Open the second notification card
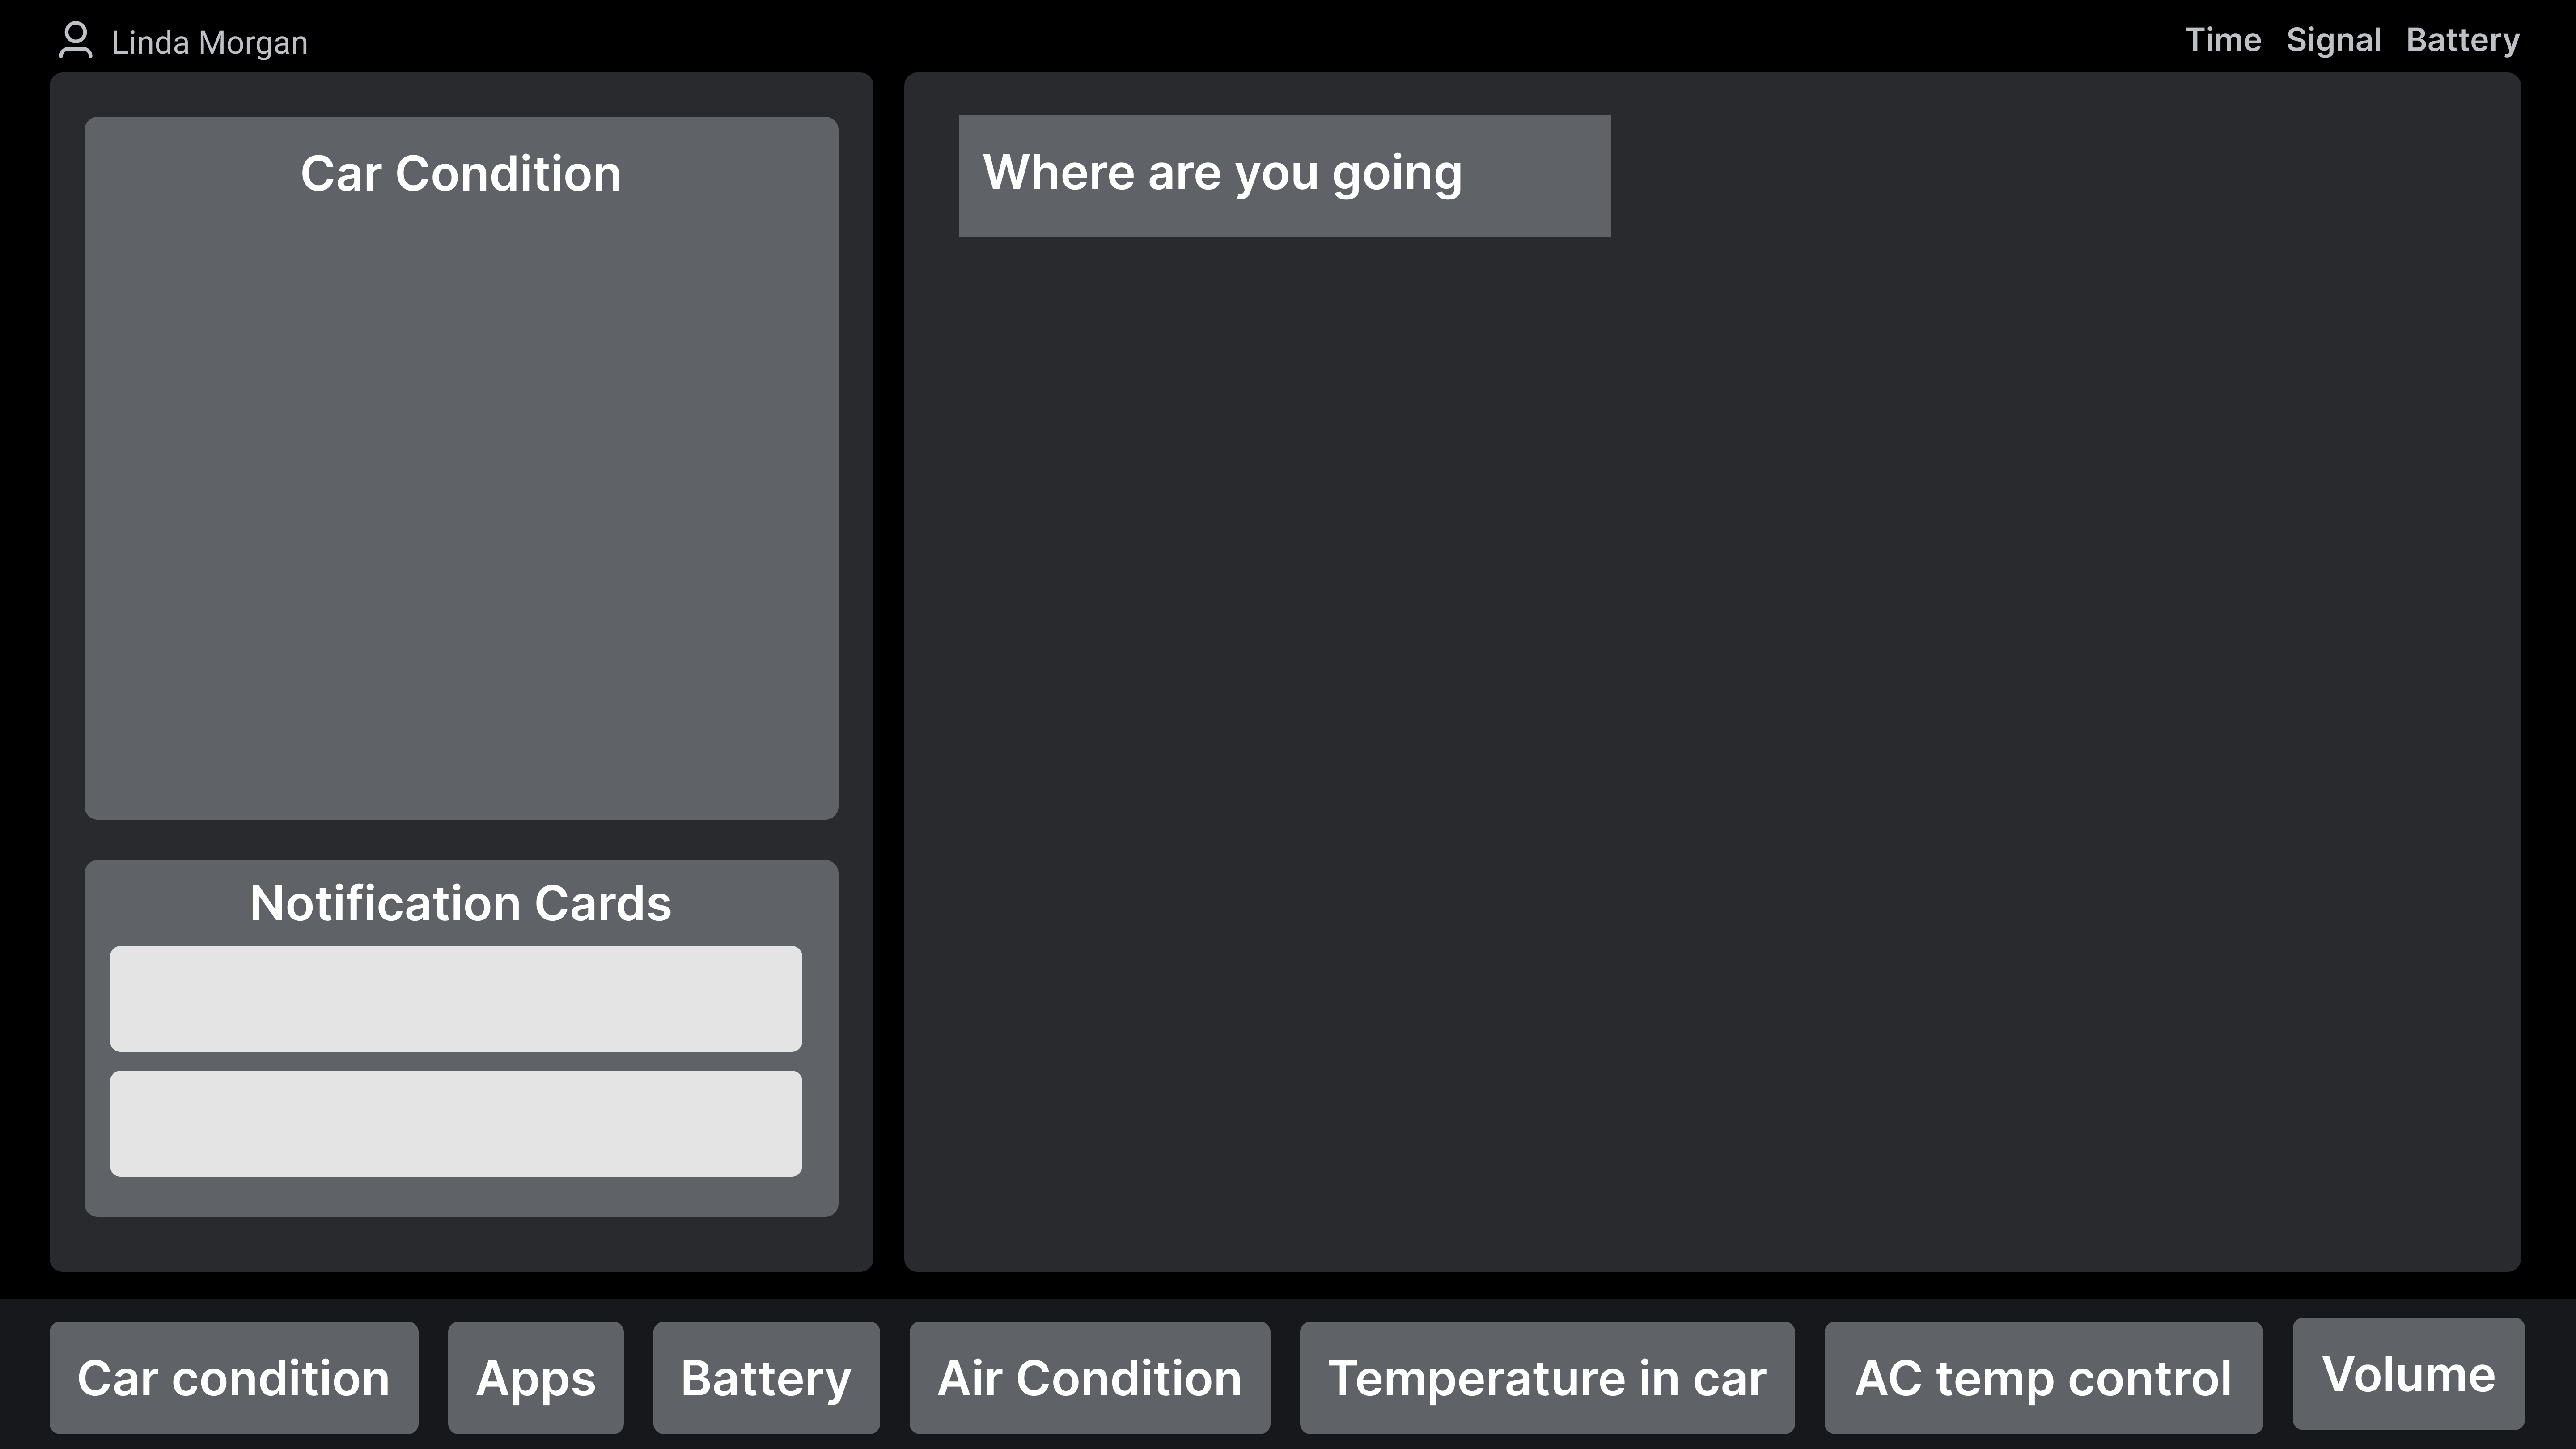This screenshot has width=2576, height=1449. [456, 1123]
